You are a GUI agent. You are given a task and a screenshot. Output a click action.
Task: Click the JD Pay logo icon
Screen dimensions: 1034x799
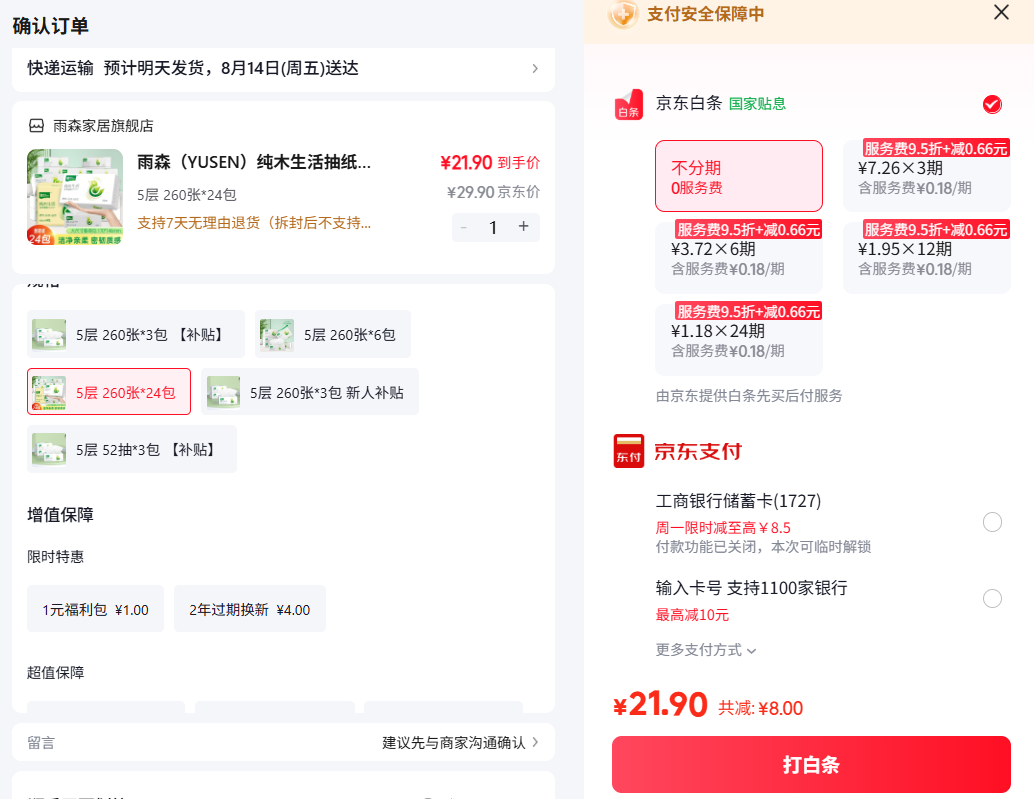(628, 451)
